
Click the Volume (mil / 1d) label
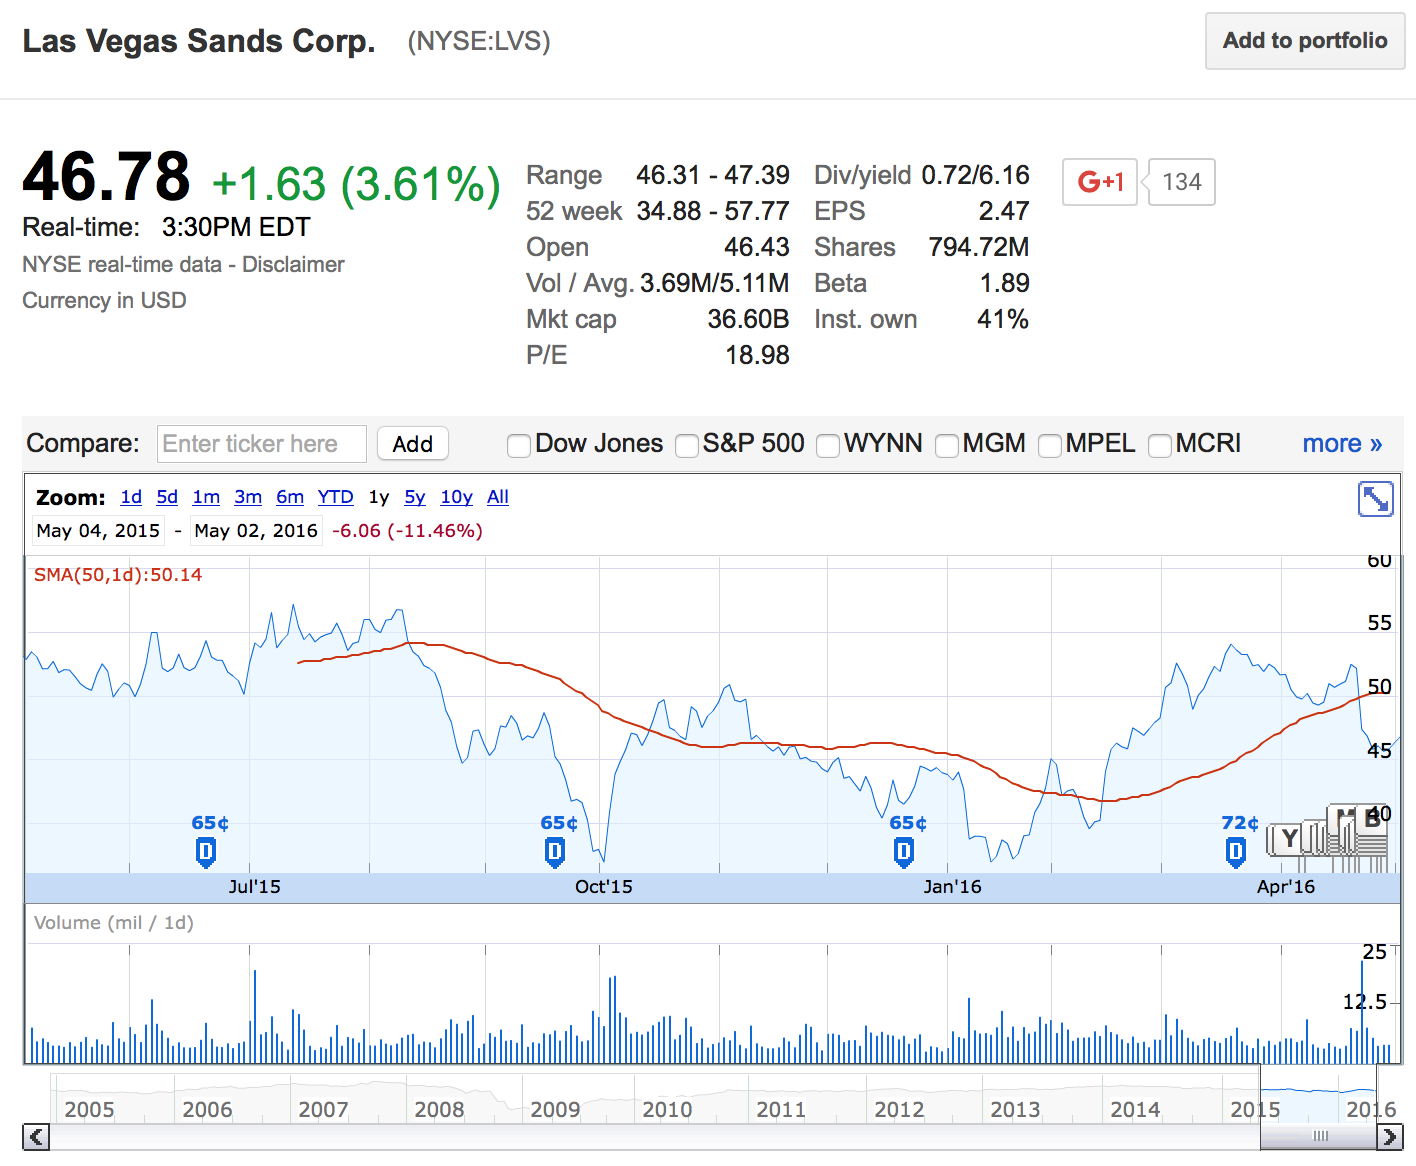pyautogui.click(x=114, y=922)
